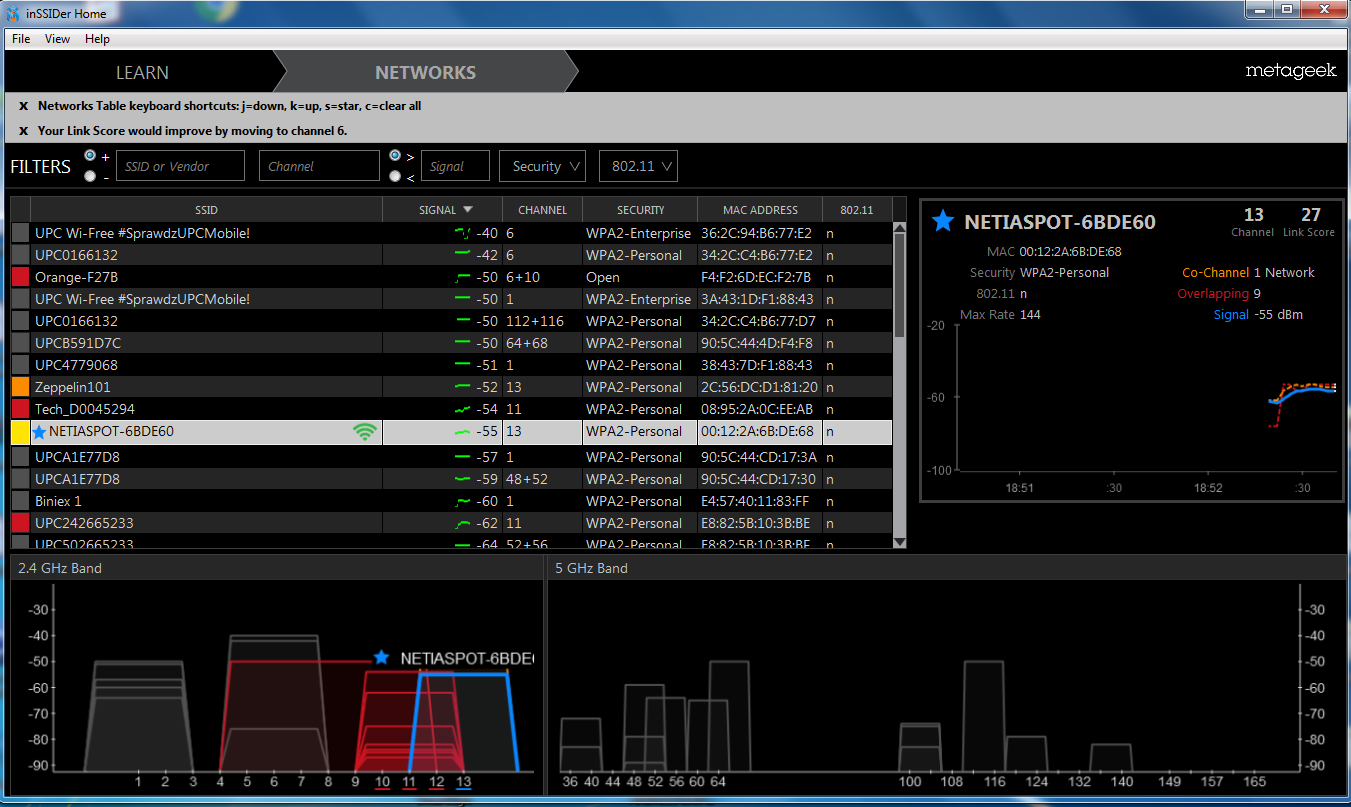Click the 2.4 GHz Band panel title
This screenshot has width=1351, height=807.
pyautogui.click(x=60, y=568)
